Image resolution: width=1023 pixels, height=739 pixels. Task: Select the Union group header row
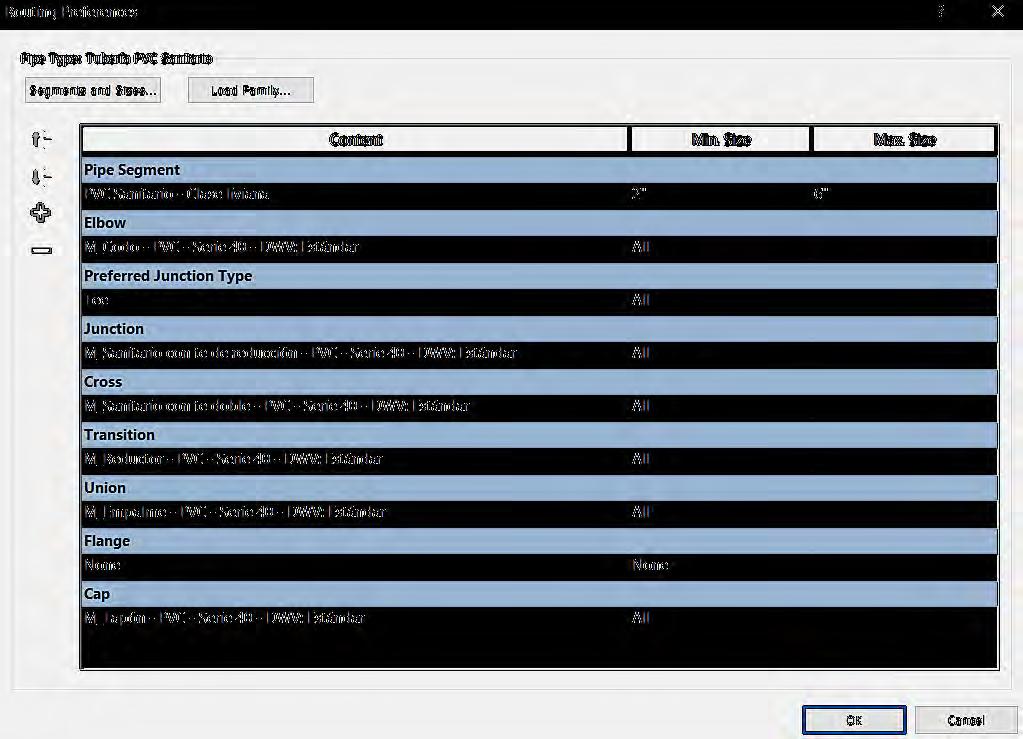[539, 488]
